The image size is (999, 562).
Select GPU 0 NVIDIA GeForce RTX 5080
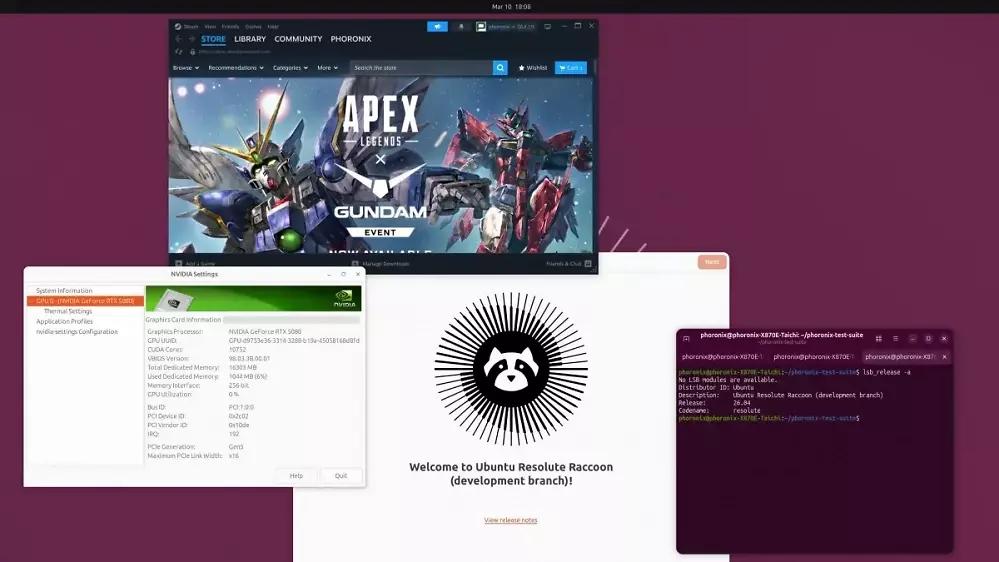pos(85,301)
